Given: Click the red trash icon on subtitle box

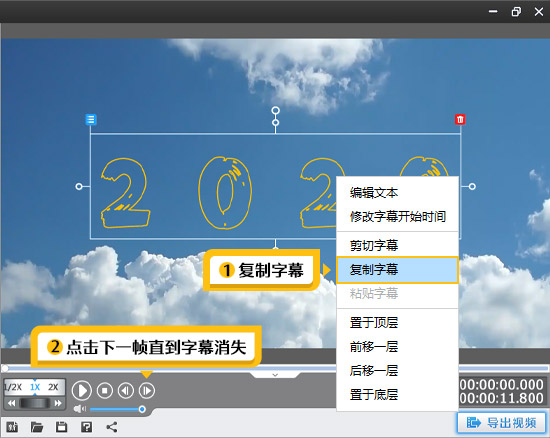Looking at the screenshot, I should coord(460,119).
